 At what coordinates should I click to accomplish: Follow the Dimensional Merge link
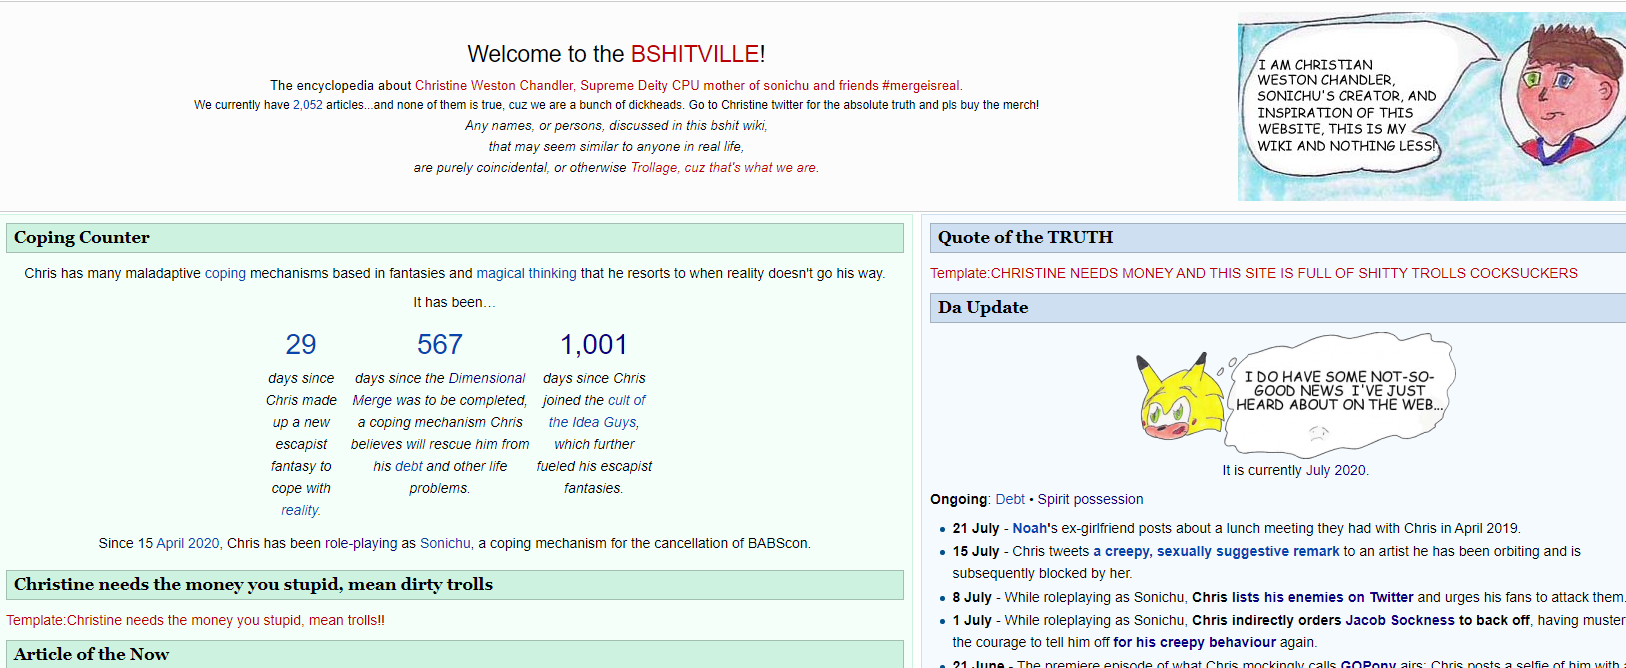point(439,389)
